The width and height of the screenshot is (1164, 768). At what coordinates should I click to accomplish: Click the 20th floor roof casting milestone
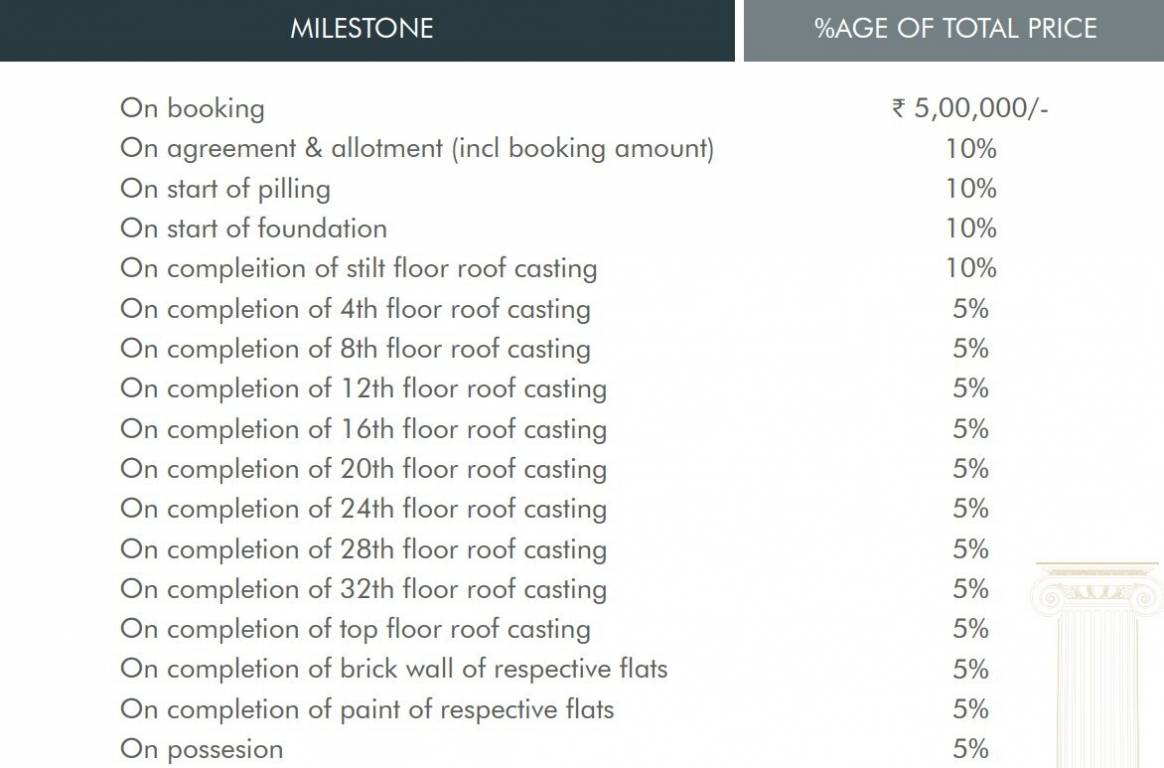[363, 468]
